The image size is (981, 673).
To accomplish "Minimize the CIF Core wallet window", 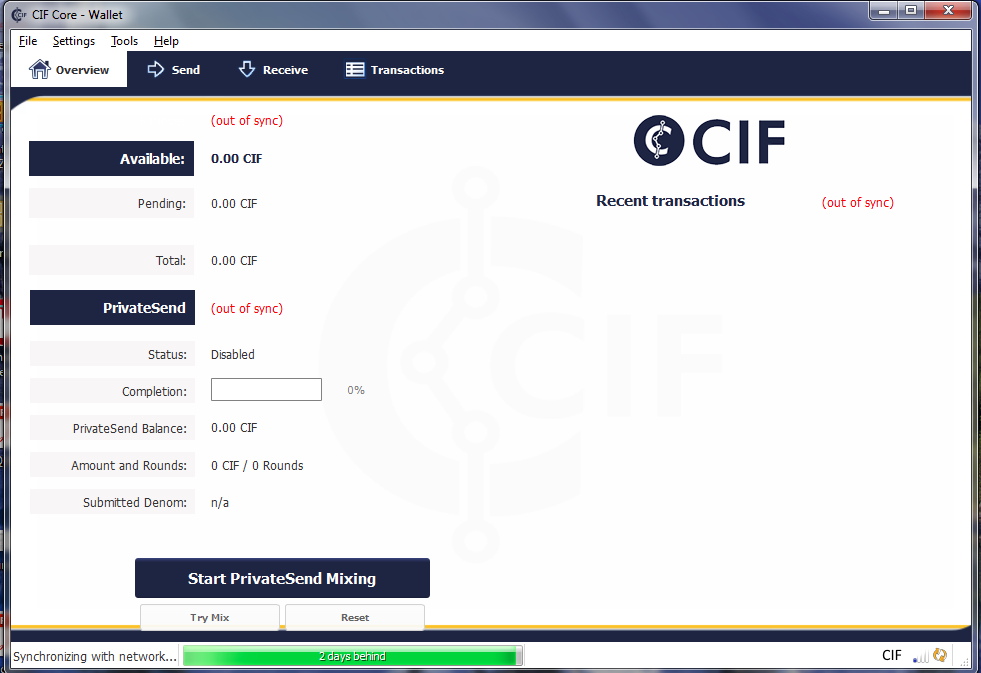I will 884,11.
